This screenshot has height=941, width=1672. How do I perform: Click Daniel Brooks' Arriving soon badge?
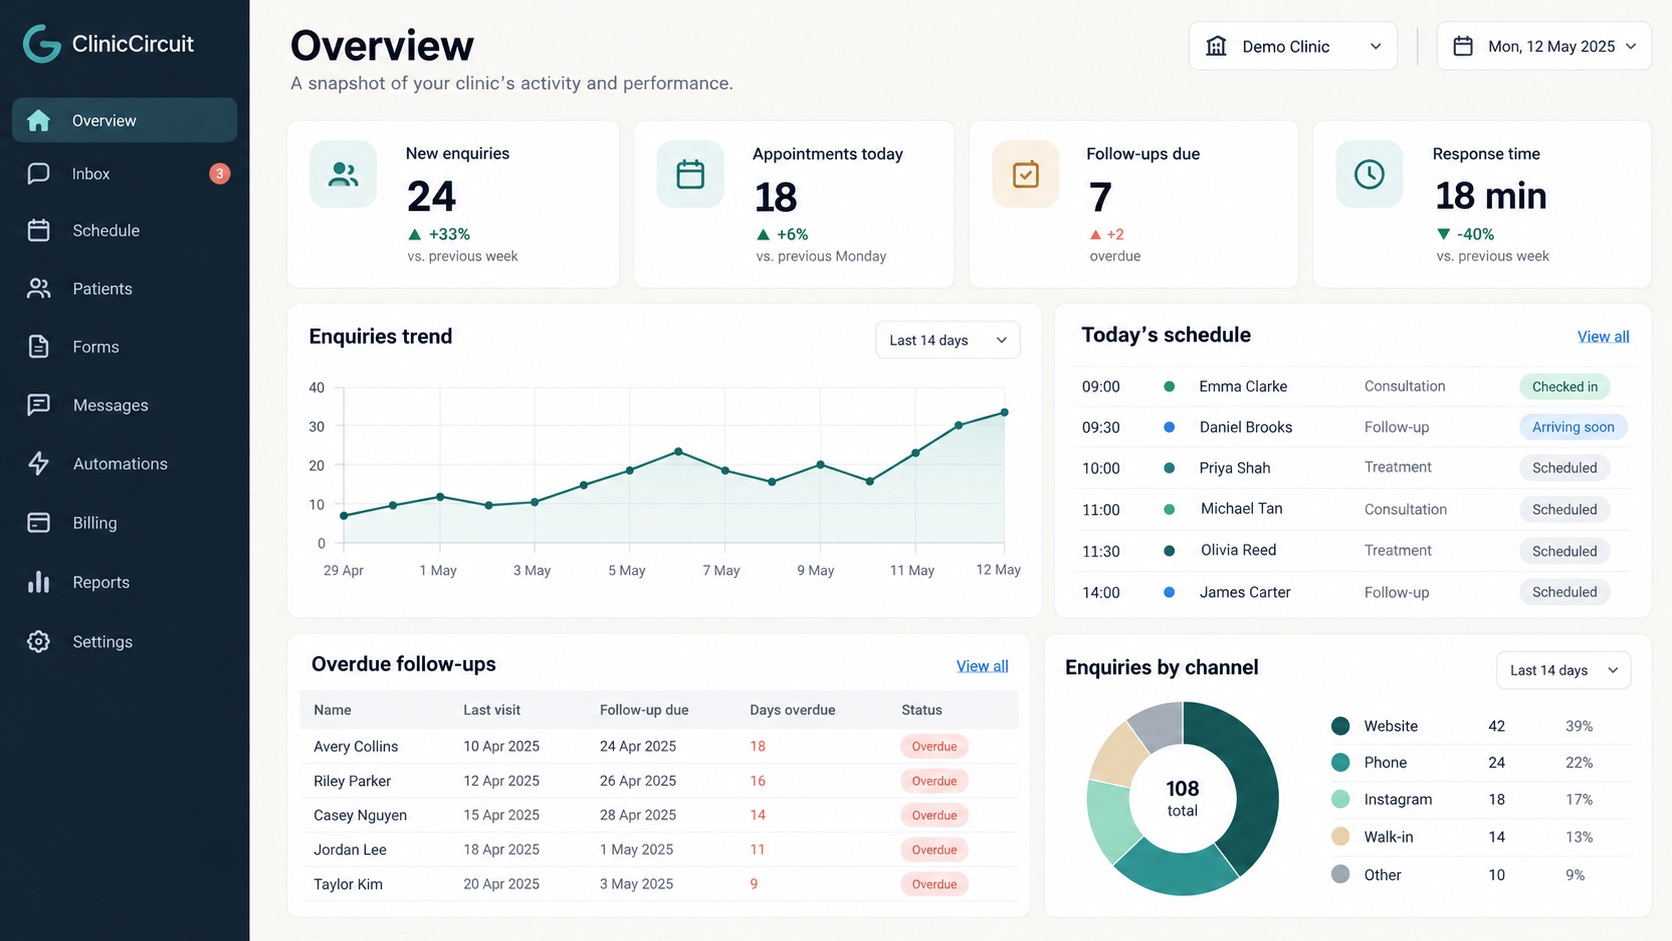1573,427
